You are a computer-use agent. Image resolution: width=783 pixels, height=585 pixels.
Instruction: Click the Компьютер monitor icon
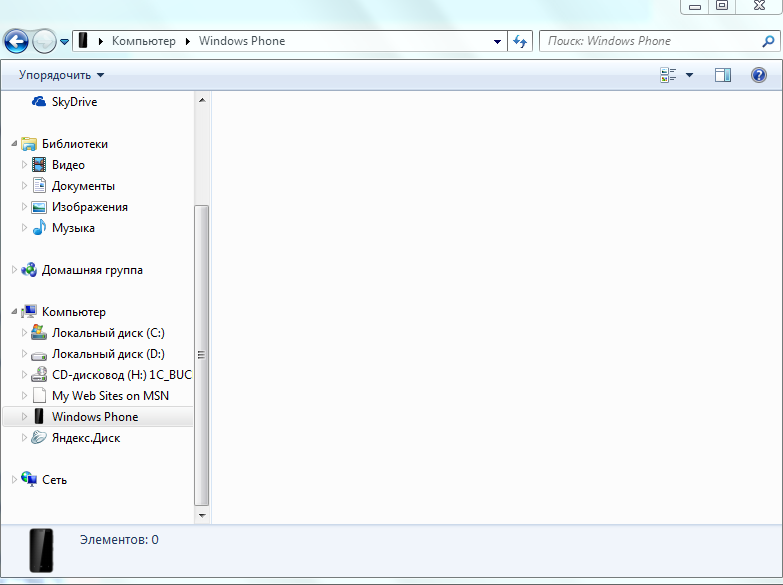tap(29, 311)
